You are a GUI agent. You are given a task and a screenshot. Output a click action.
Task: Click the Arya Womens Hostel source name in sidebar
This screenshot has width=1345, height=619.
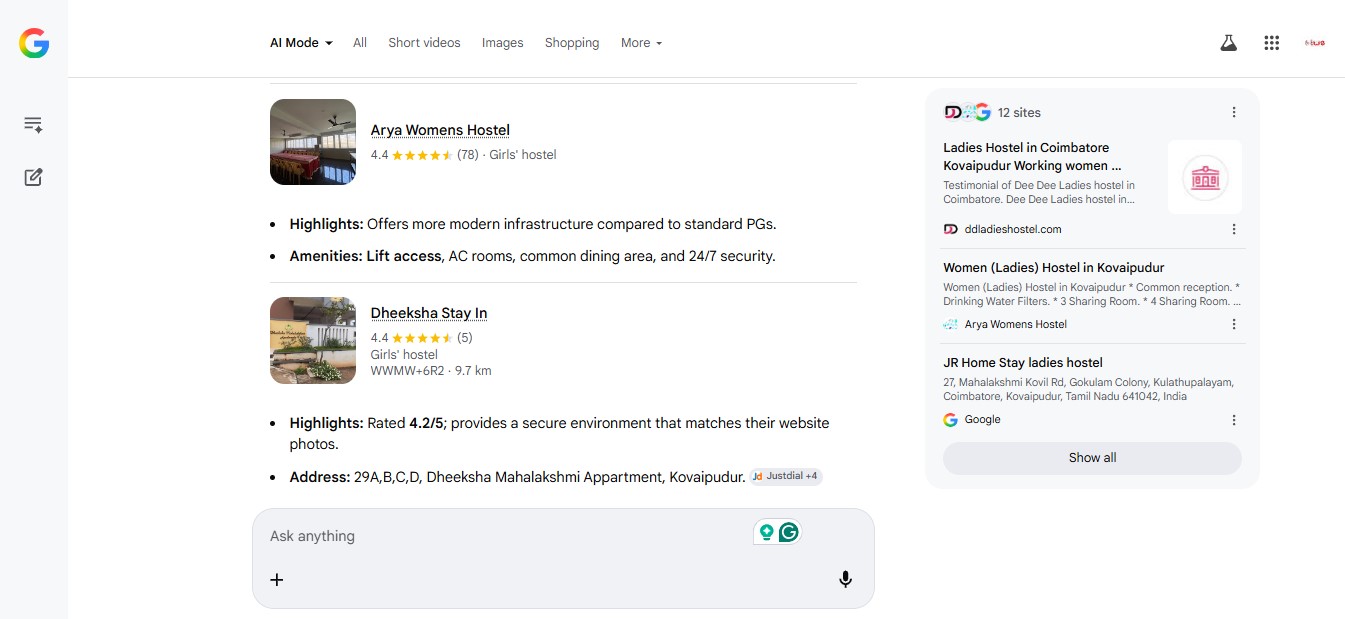pyautogui.click(x=1015, y=324)
